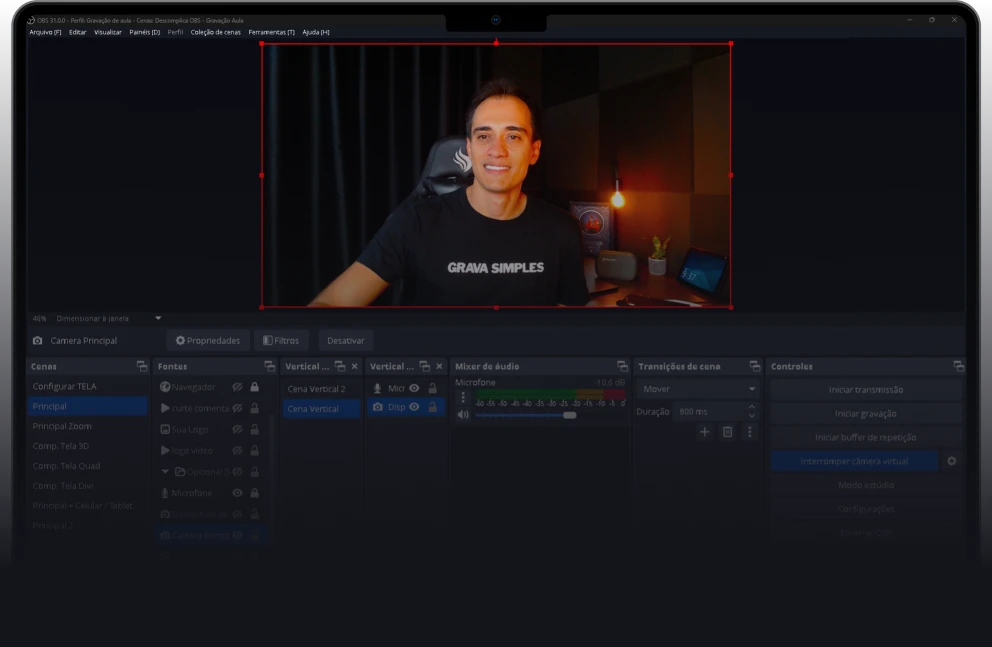The image size is (992, 647).
Task: Click Iniciar buffer de repetição
Action: [x=865, y=438]
